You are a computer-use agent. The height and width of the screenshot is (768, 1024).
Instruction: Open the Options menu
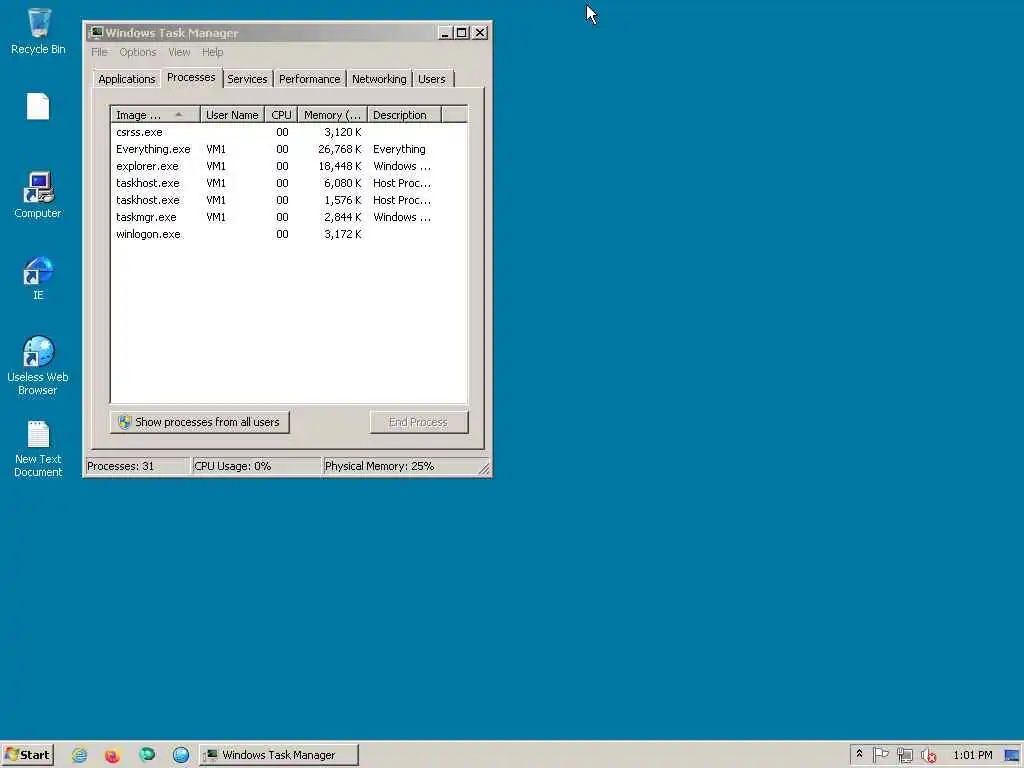138,52
